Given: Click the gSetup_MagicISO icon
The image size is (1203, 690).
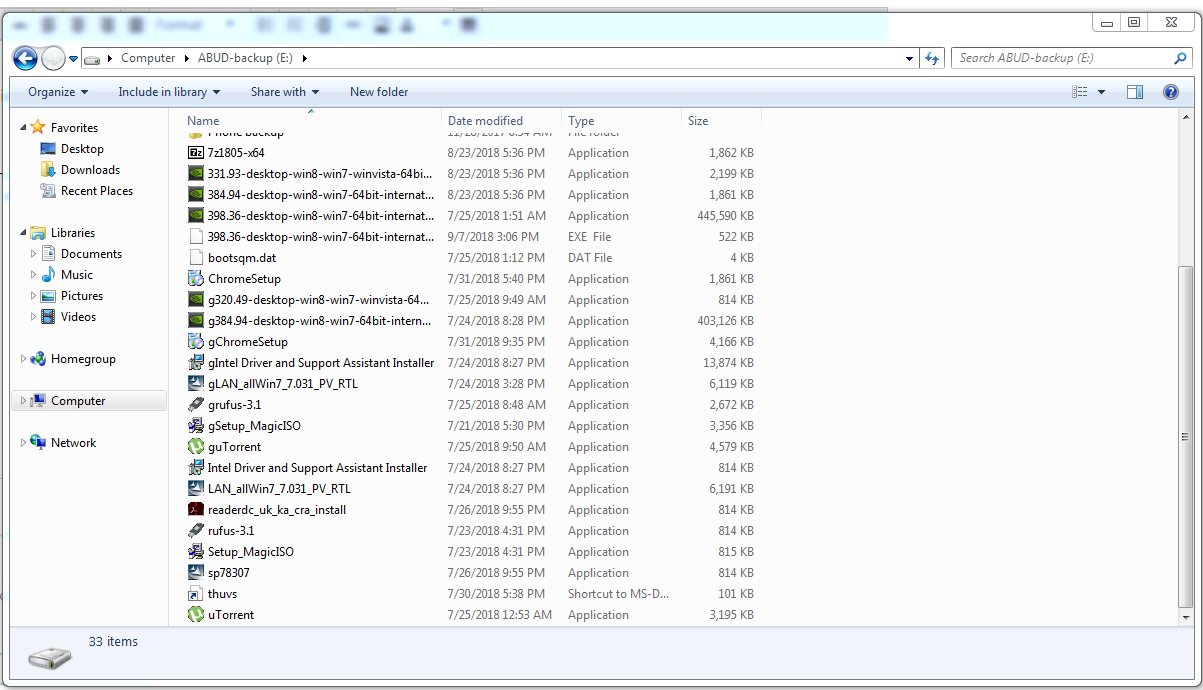Looking at the screenshot, I should coord(196,426).
